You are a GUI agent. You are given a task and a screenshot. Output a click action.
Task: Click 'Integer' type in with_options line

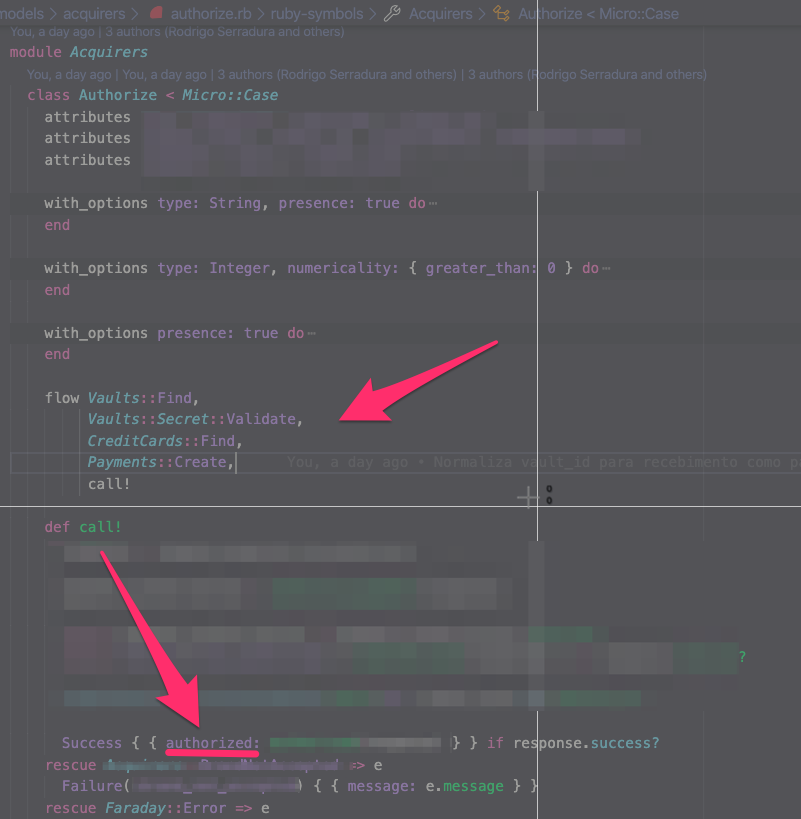(x=239, y=268)
